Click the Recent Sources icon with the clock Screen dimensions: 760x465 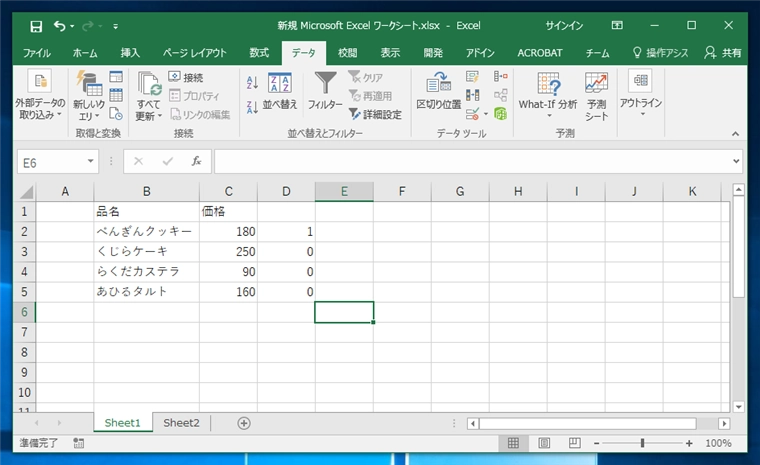(116, 114)
